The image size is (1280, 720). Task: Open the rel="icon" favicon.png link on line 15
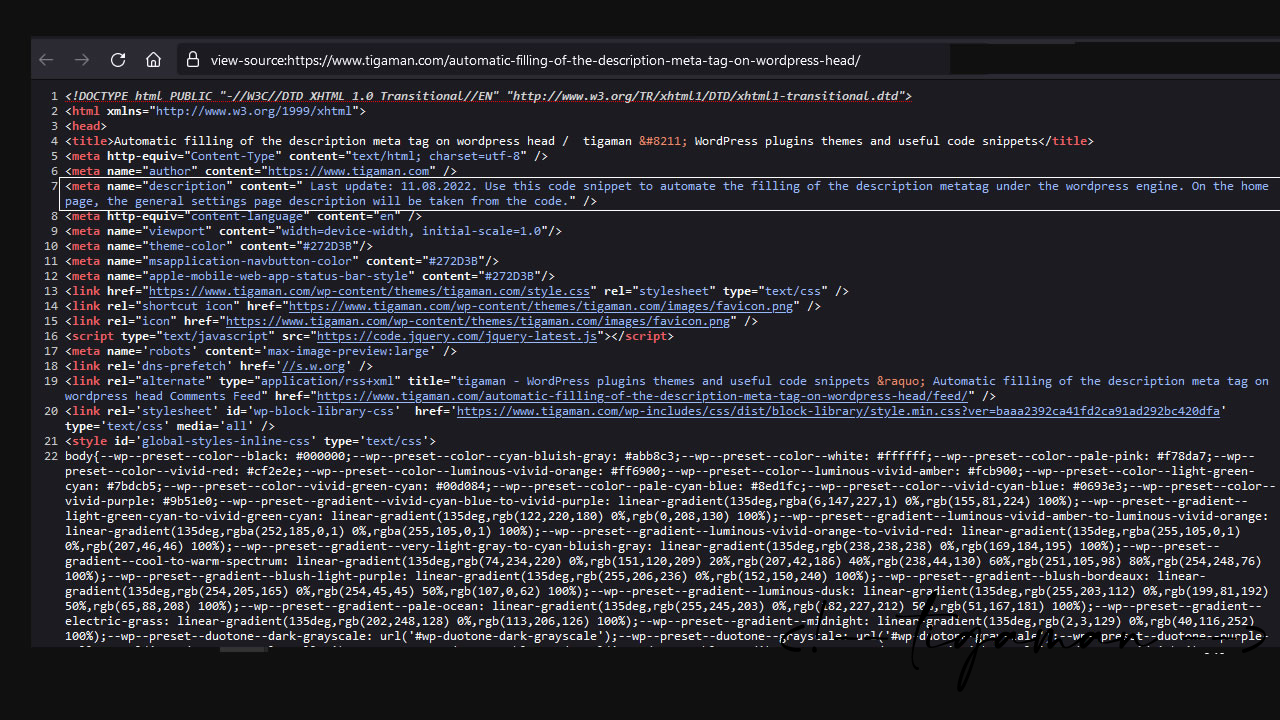[478, 321]
